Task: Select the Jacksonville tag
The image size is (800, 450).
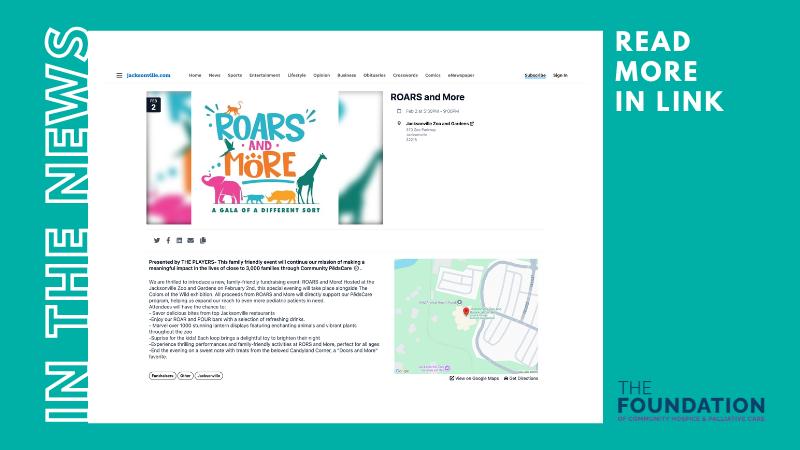Action: [x=209, y=376]
